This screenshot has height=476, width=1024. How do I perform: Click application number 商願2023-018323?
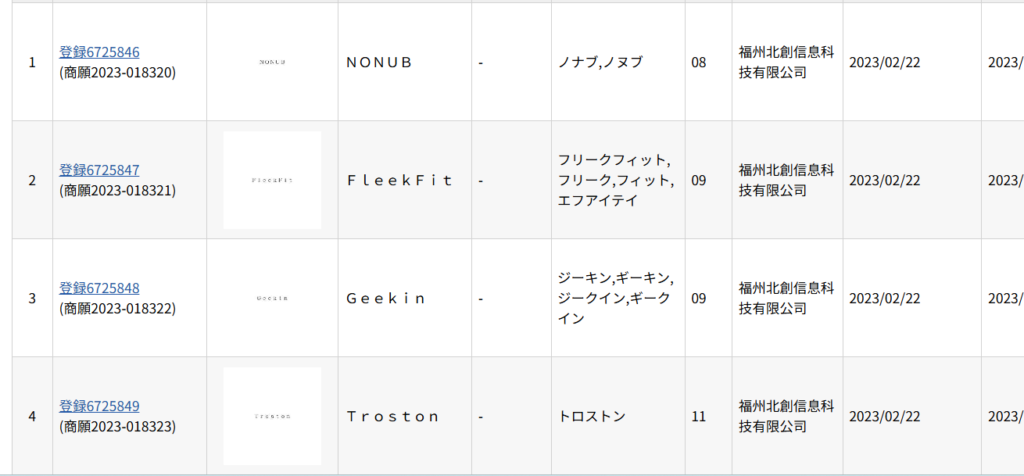pos(118,427)
